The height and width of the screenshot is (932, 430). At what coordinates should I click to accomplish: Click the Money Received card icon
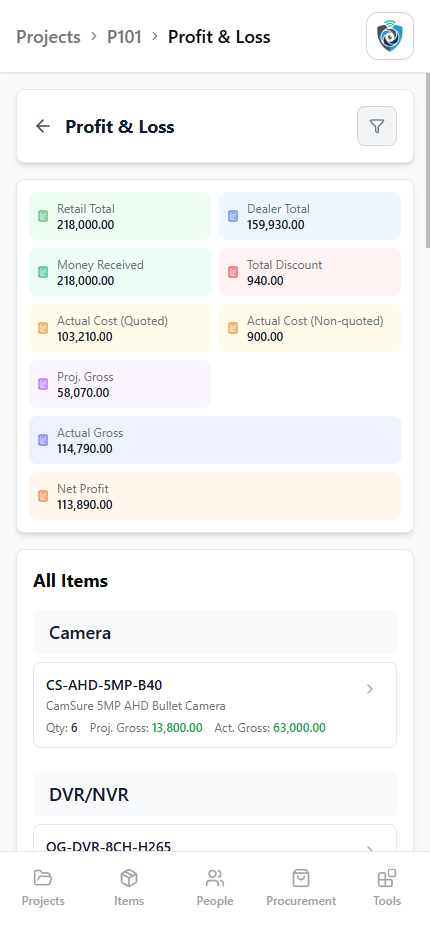click(43, 272)
